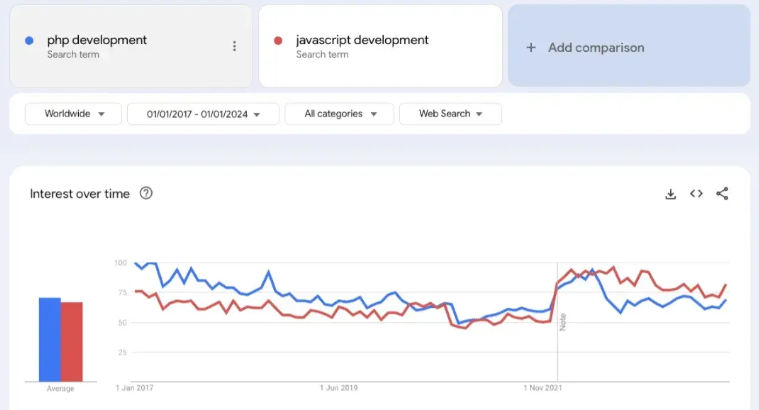759x410 pixels.
Task: Open the Web Search type dropdown
Action: click(450, 114)
